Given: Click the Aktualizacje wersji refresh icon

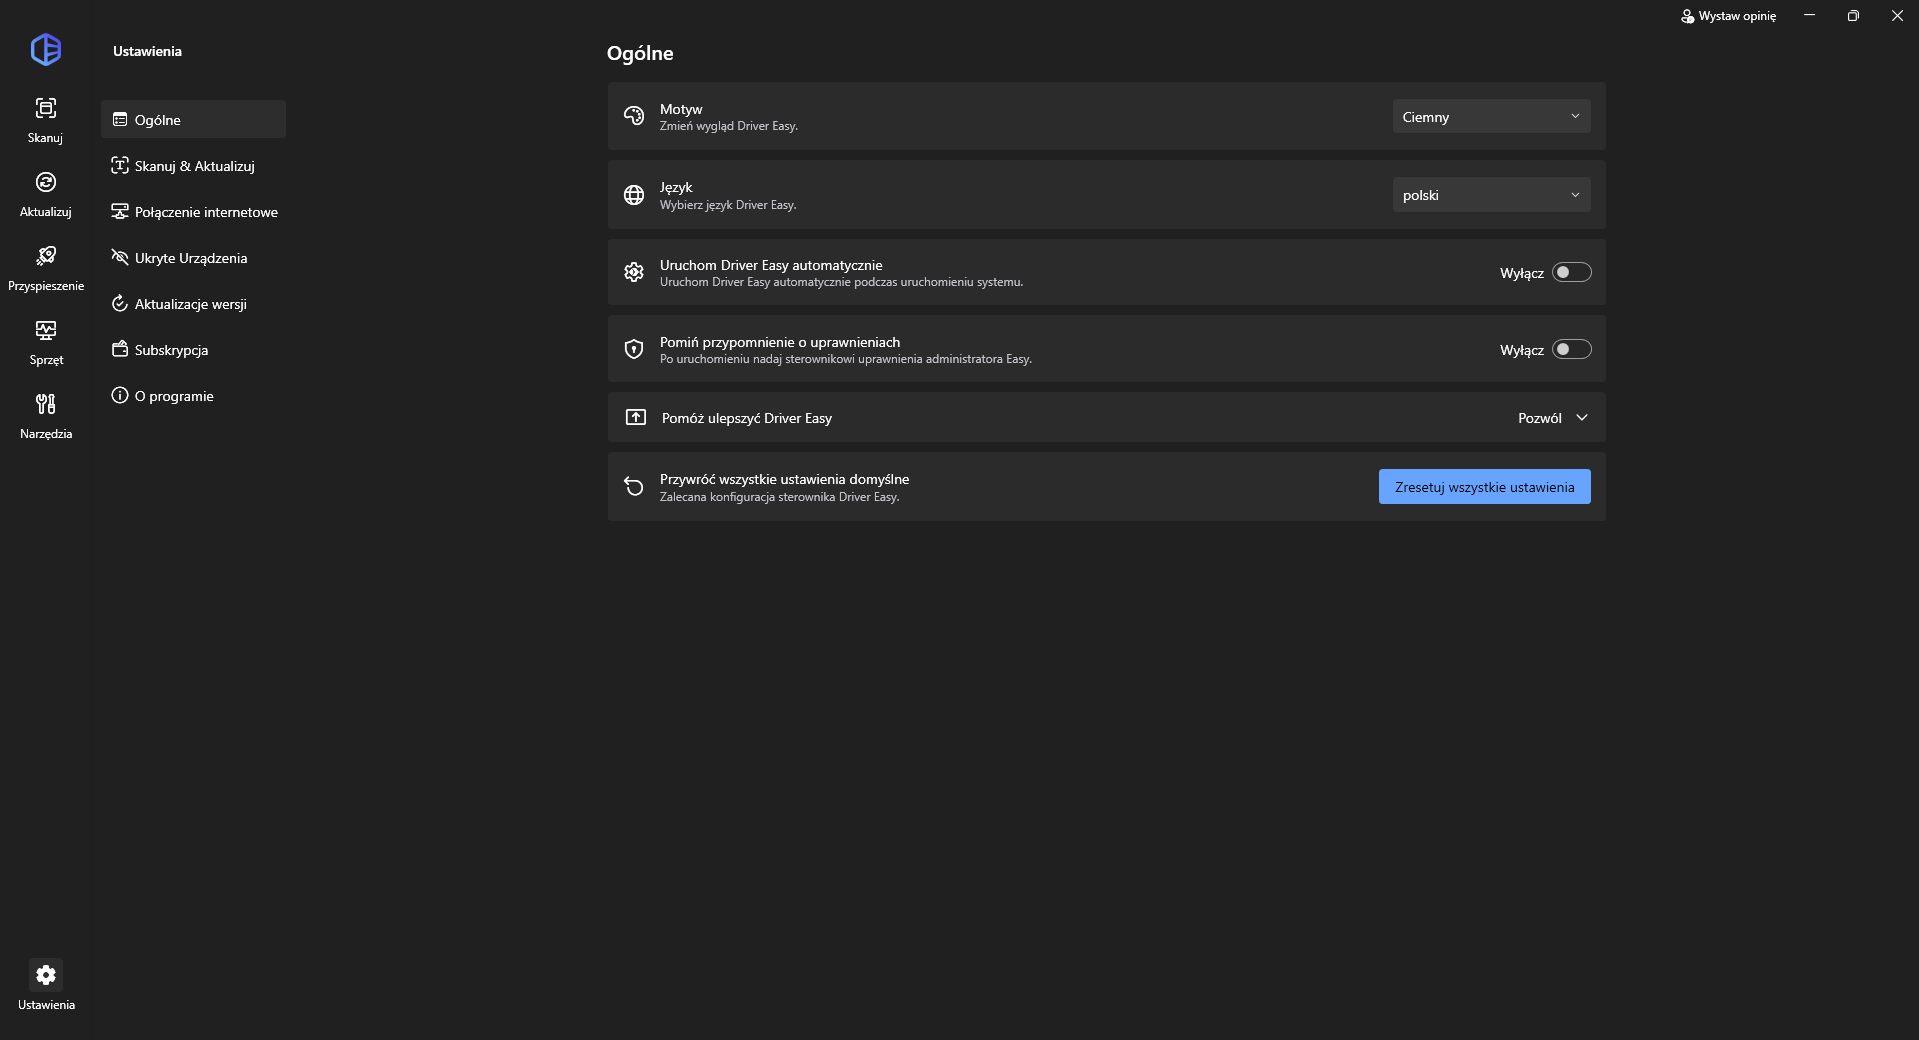Looking at the screenshot, I should point(120,303).
